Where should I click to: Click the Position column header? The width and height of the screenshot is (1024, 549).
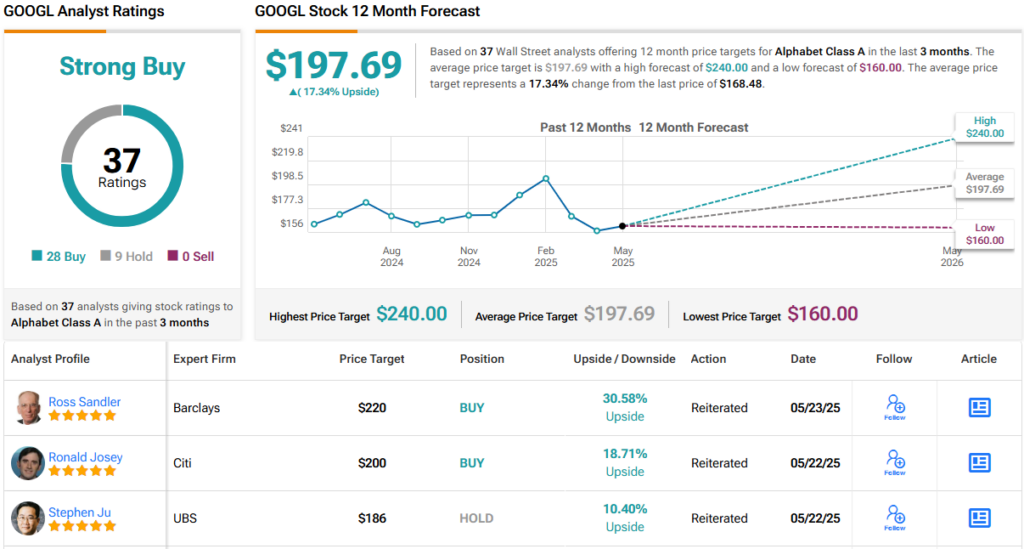click(482, 359)
